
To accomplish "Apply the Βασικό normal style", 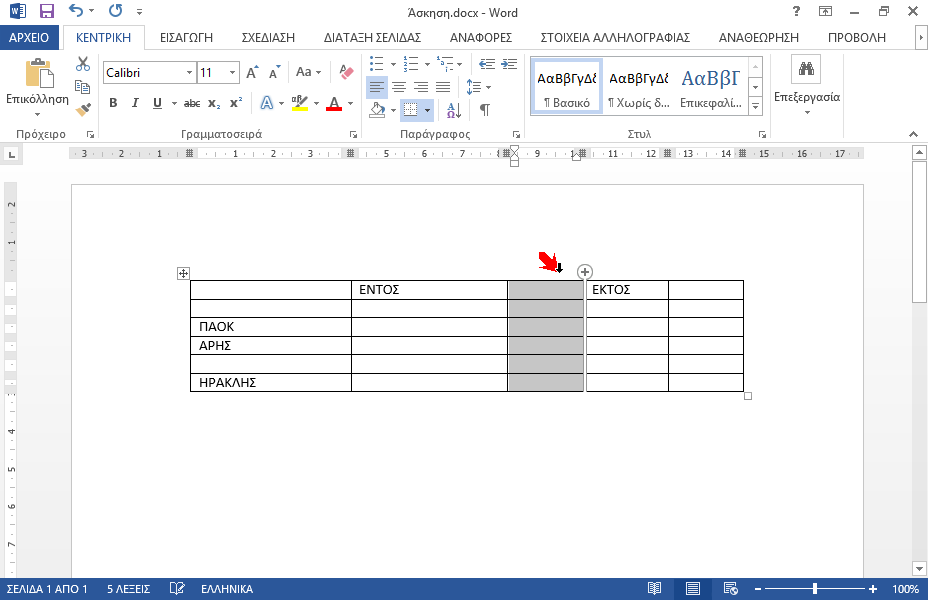I will [x=567, y=86].
